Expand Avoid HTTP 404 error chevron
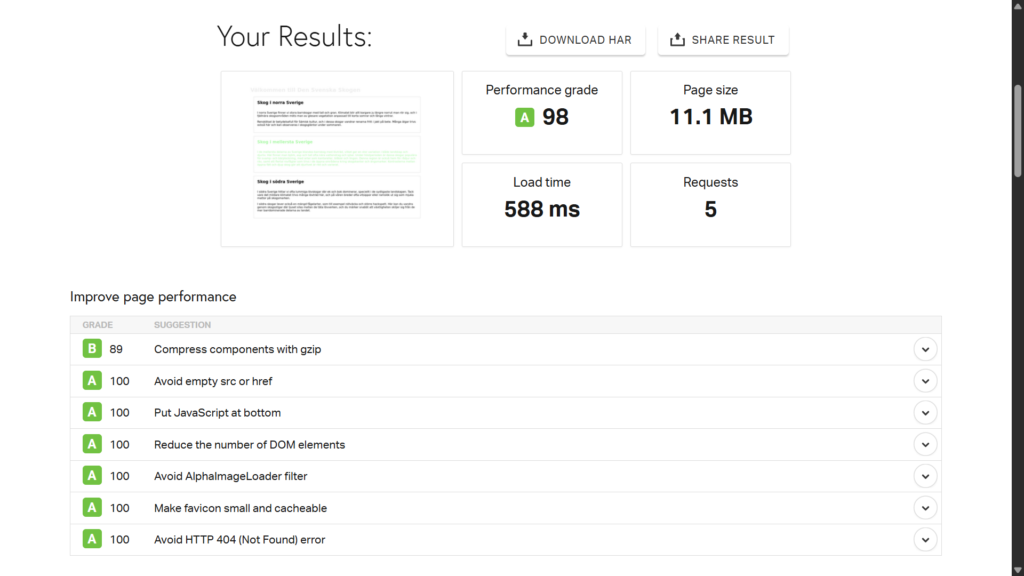Screen dimensions: 1024x576 coord(925,540)
